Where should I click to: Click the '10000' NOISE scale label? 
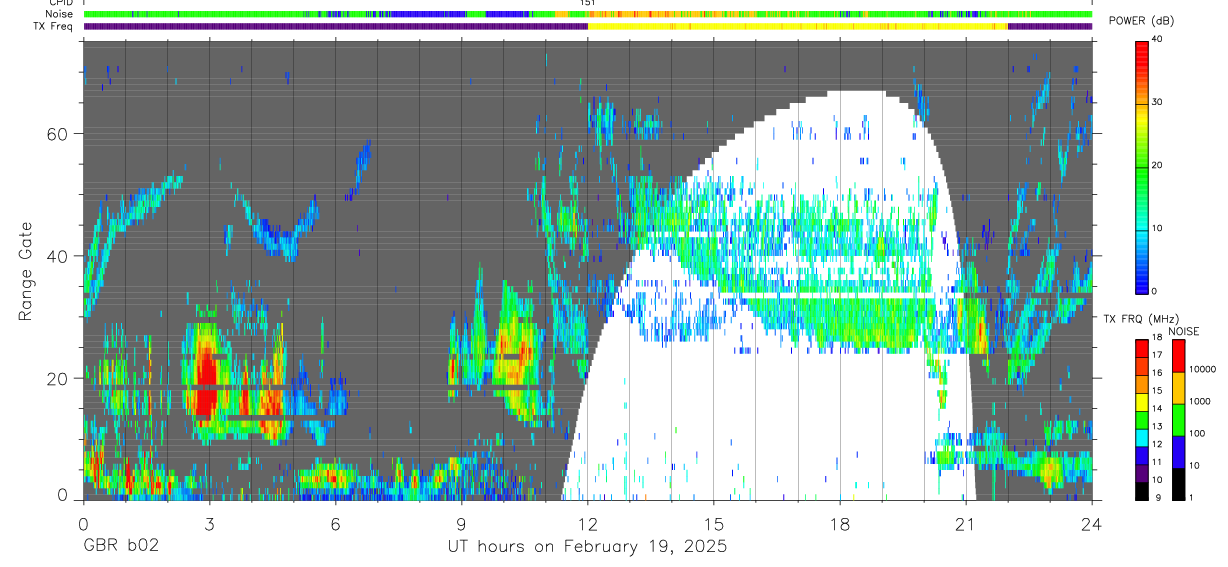(1202, 371)
